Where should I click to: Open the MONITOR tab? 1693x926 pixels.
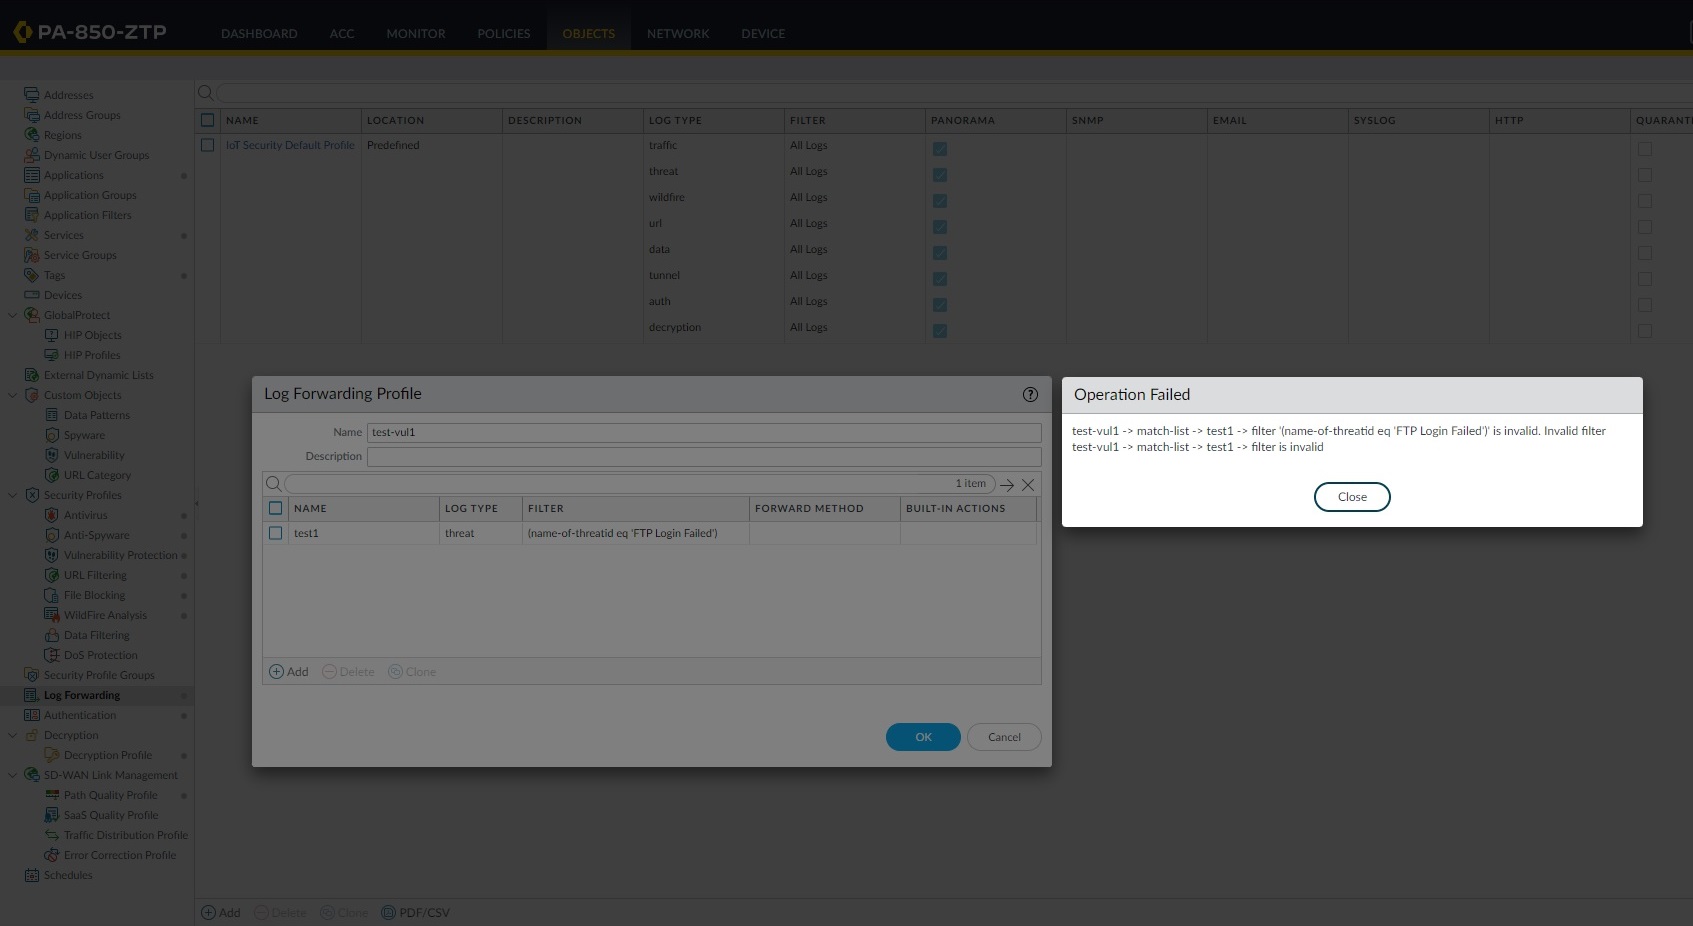415,33
